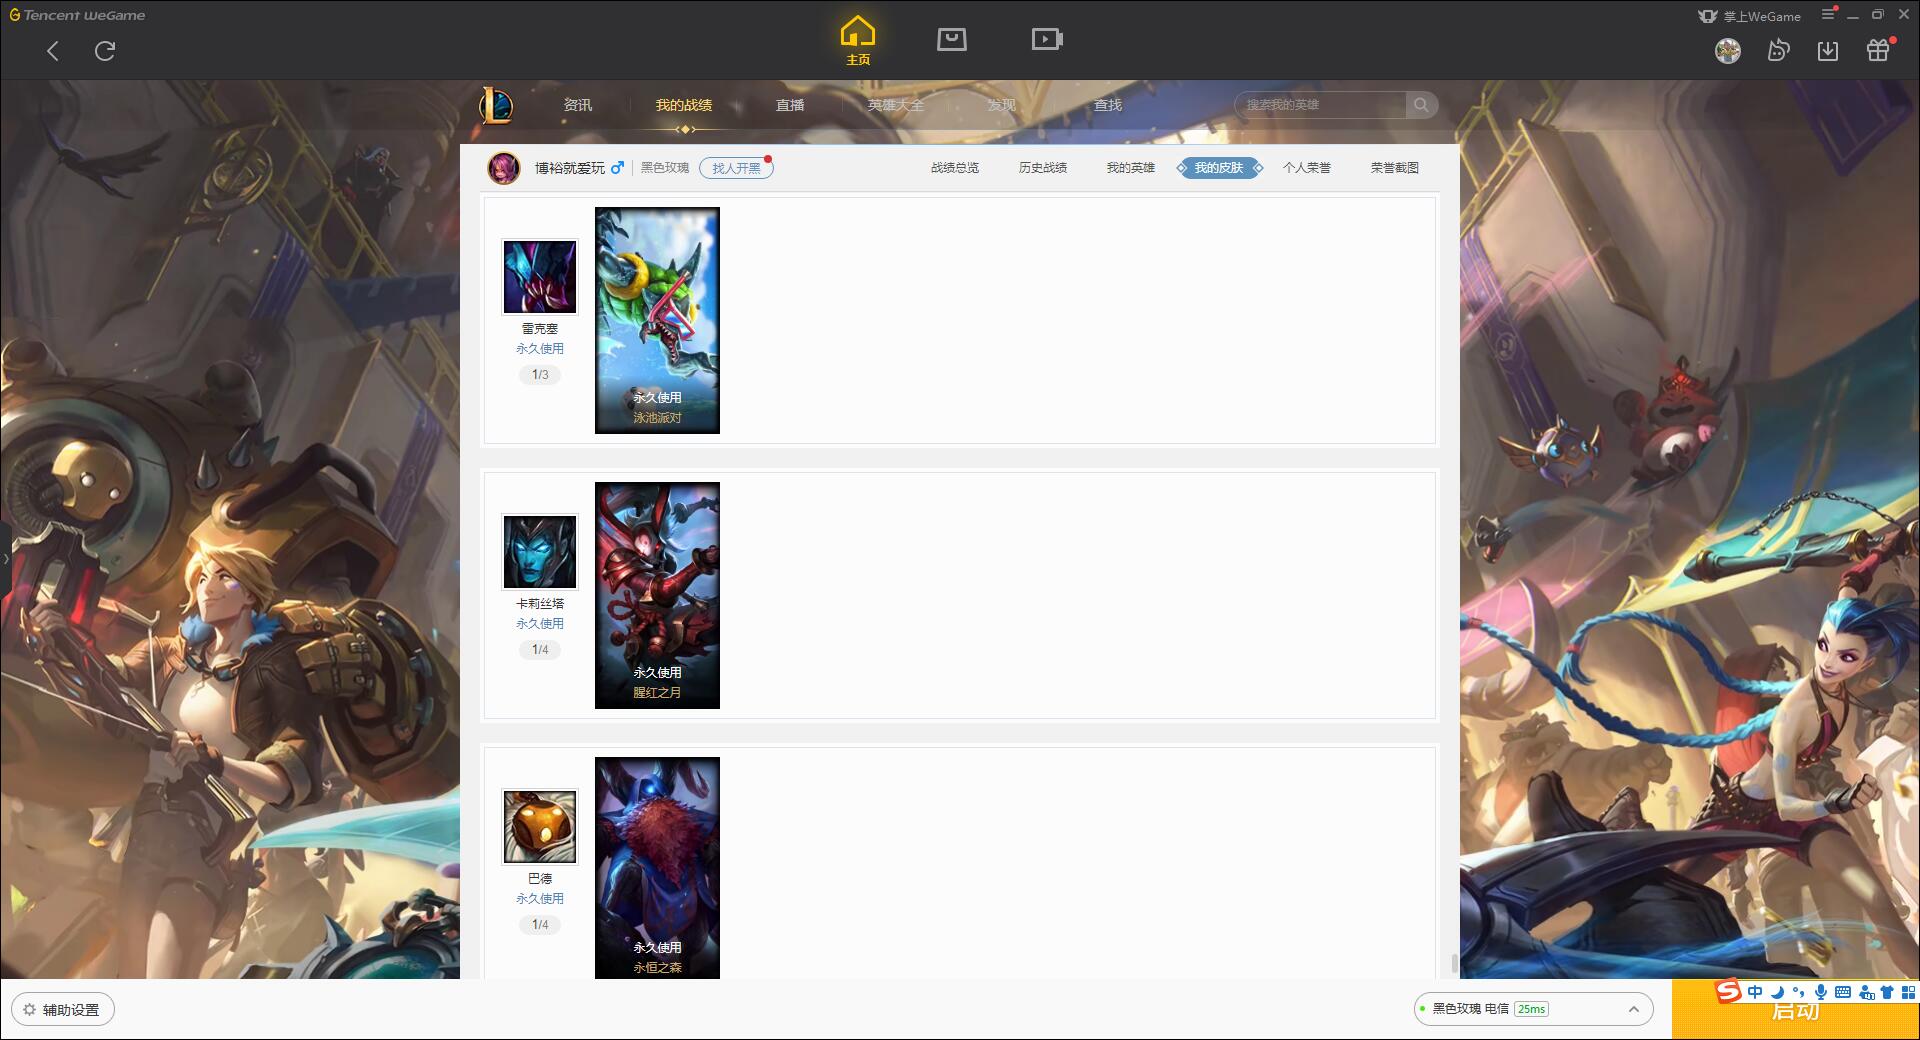Toggle the Sogou moon half-width icon
1920x1040 pixels.
pyautogui.click(x=1777, y=992)
